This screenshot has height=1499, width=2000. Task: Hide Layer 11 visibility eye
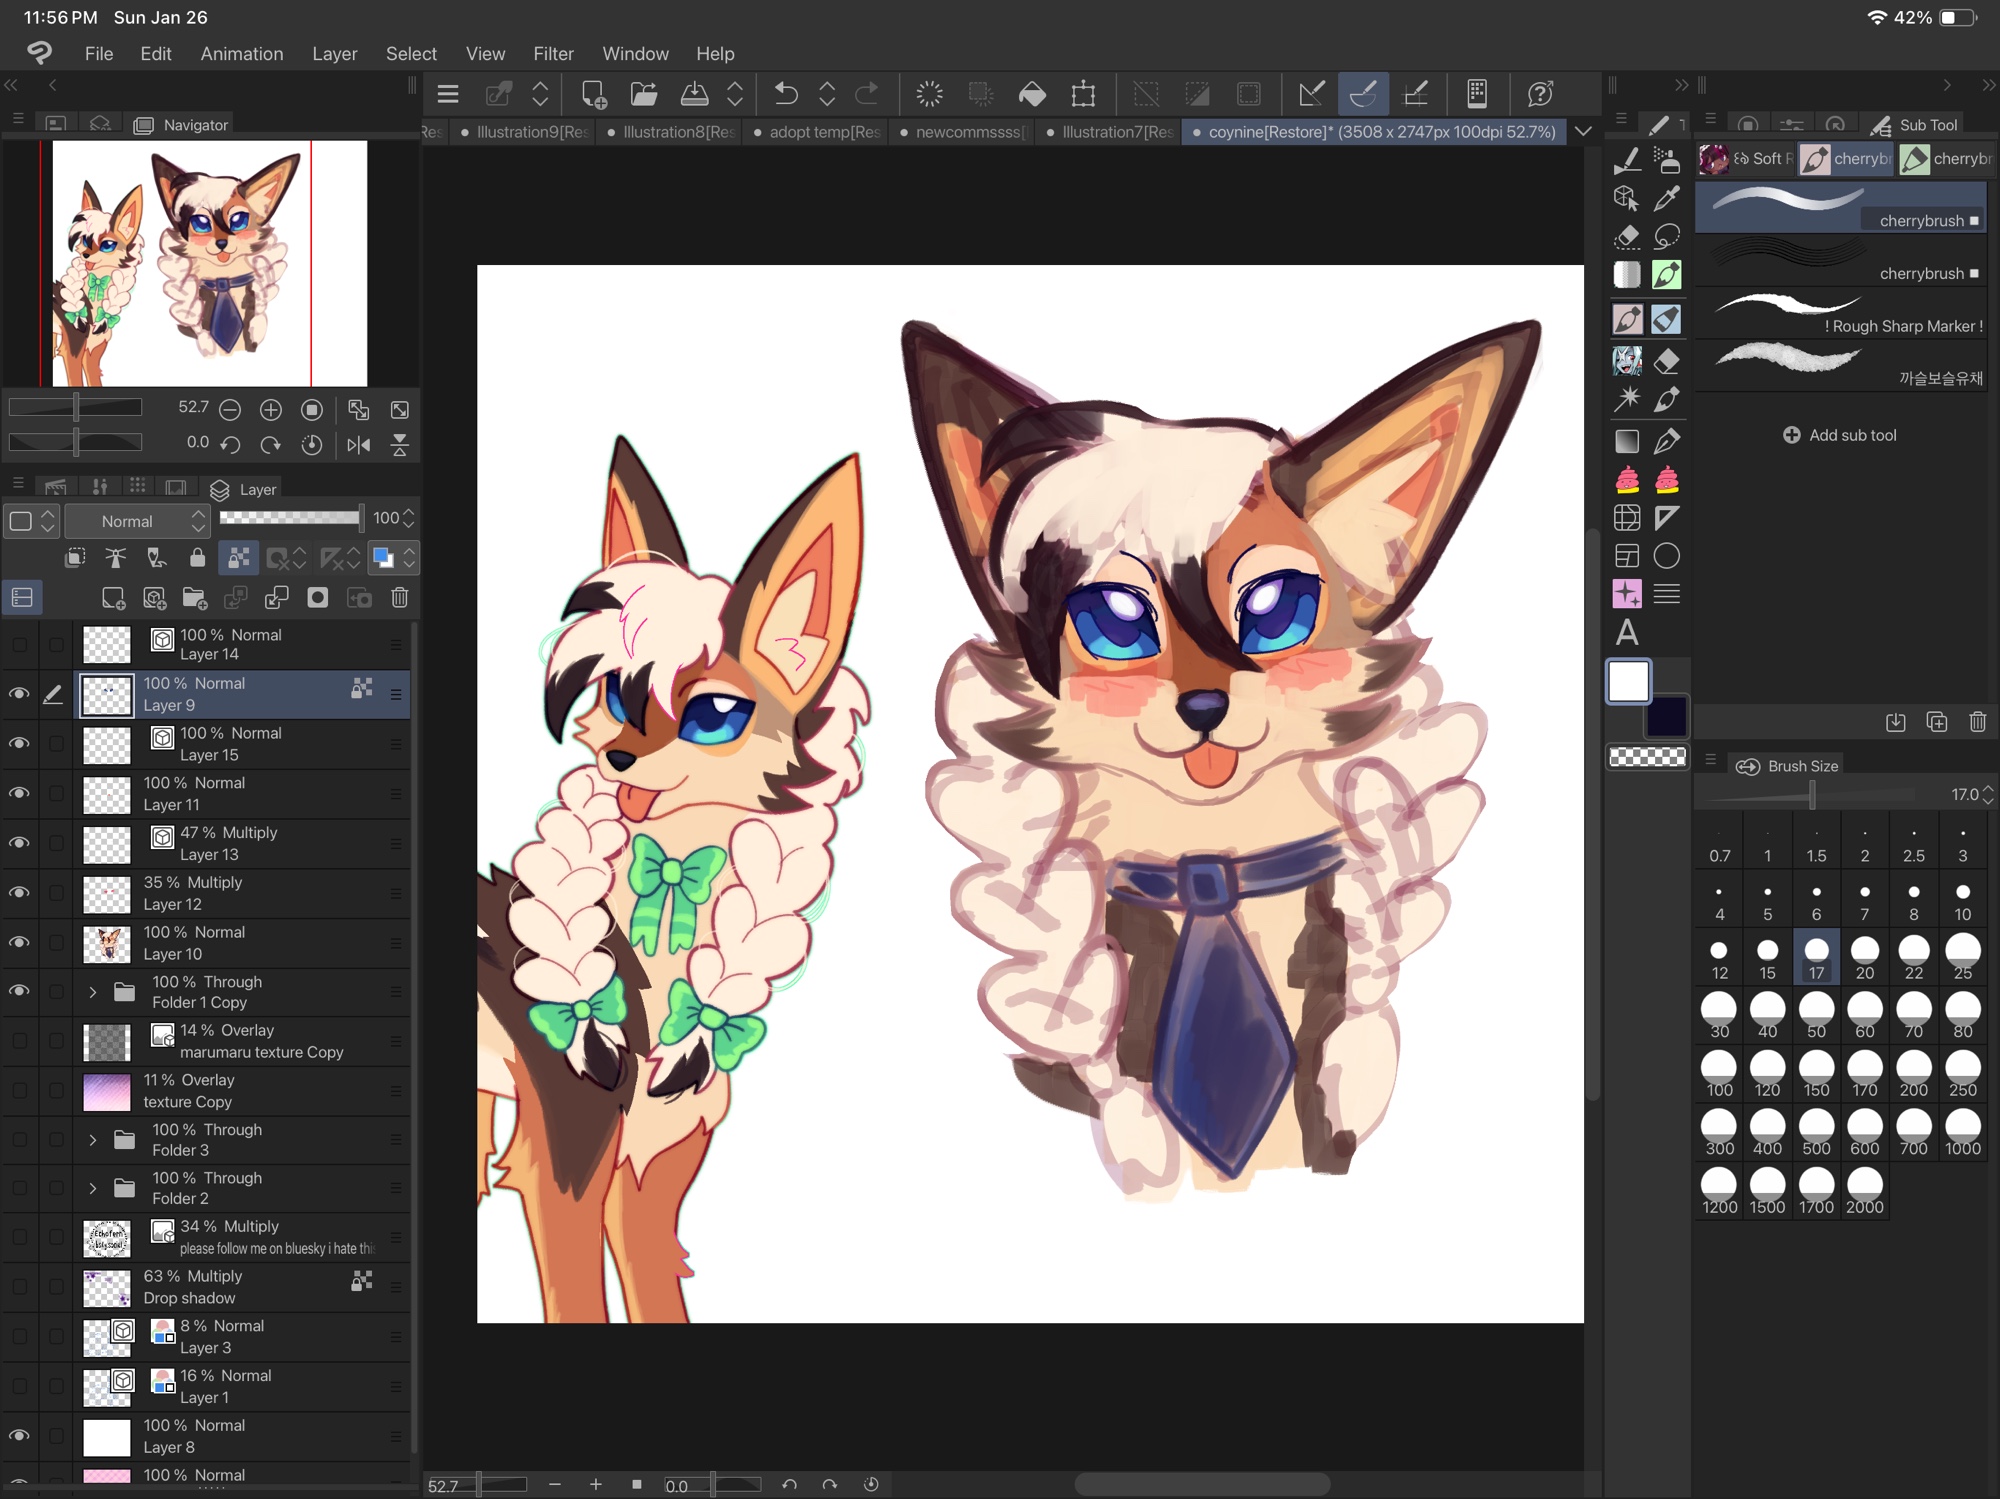click(x=19, y=794)
